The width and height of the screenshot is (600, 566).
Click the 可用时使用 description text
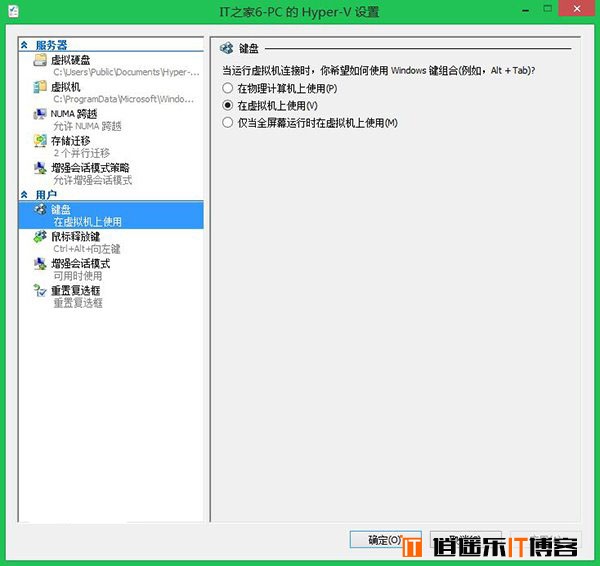(x=78, y=276)
